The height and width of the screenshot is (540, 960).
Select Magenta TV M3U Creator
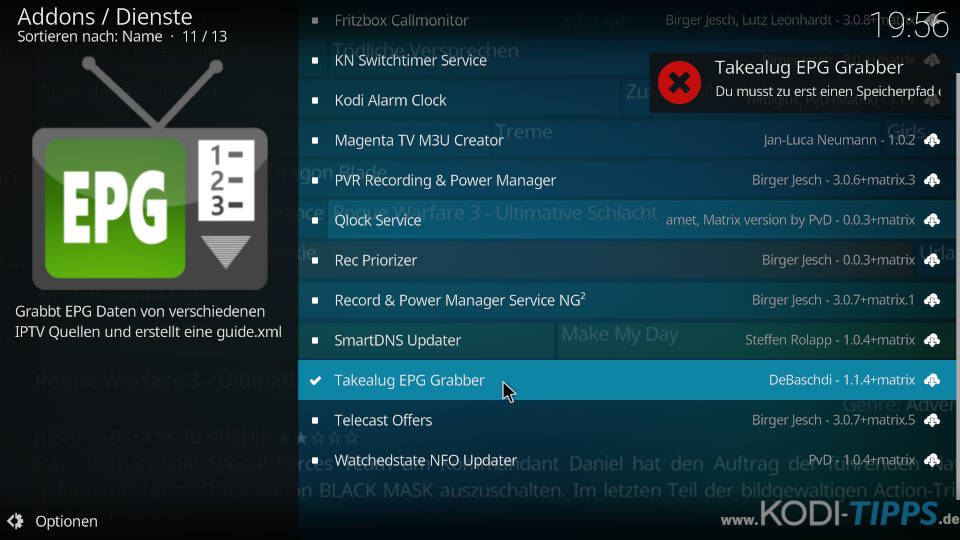tap(627, 140)
